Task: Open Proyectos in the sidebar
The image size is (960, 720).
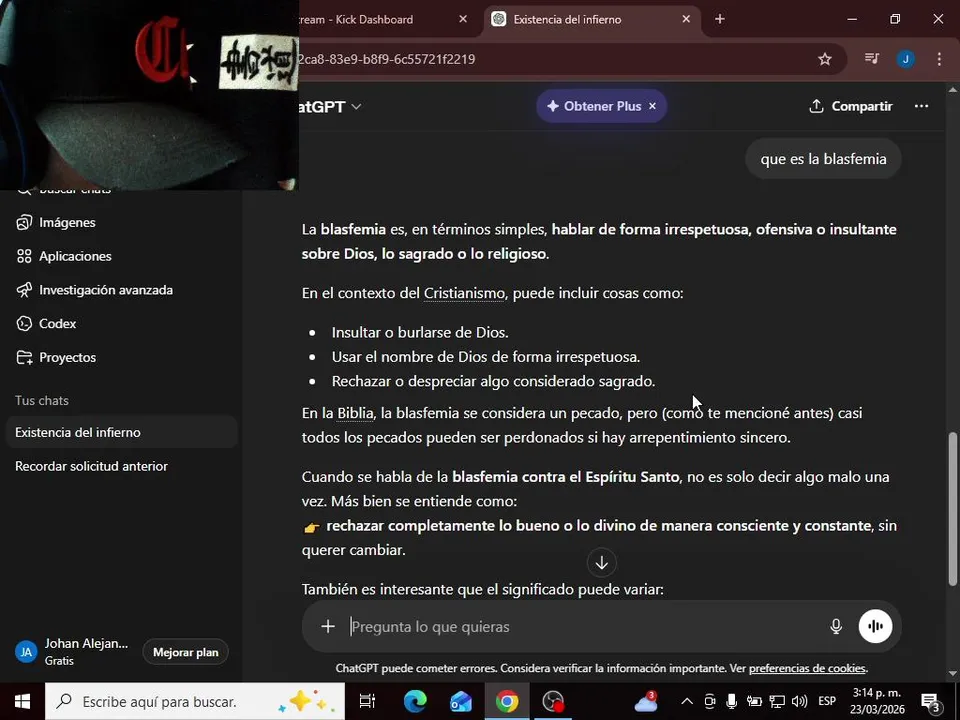Action: [121, 357]
